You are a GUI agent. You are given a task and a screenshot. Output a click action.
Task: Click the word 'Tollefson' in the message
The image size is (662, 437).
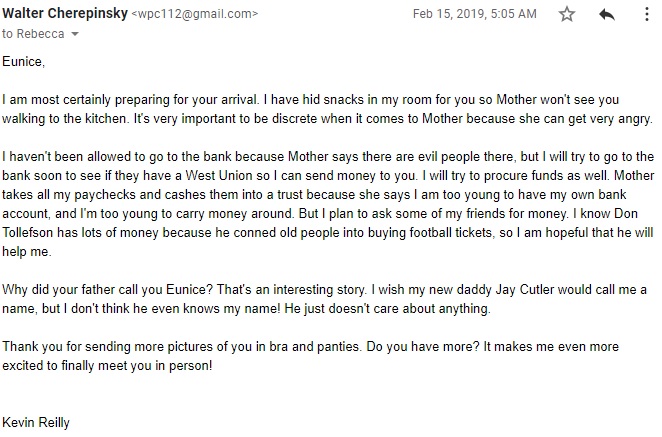pyautogui.click(x=27, y=232)
